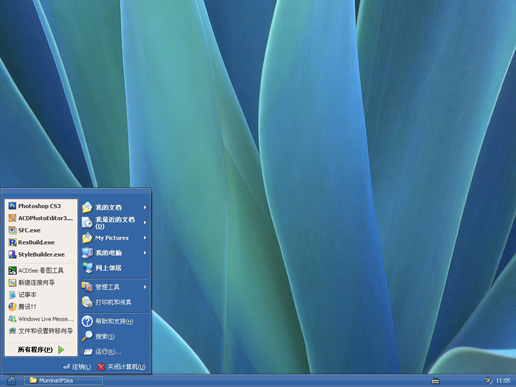
Task: Select the 管理工具 menu label
Action: coord(107,287)
